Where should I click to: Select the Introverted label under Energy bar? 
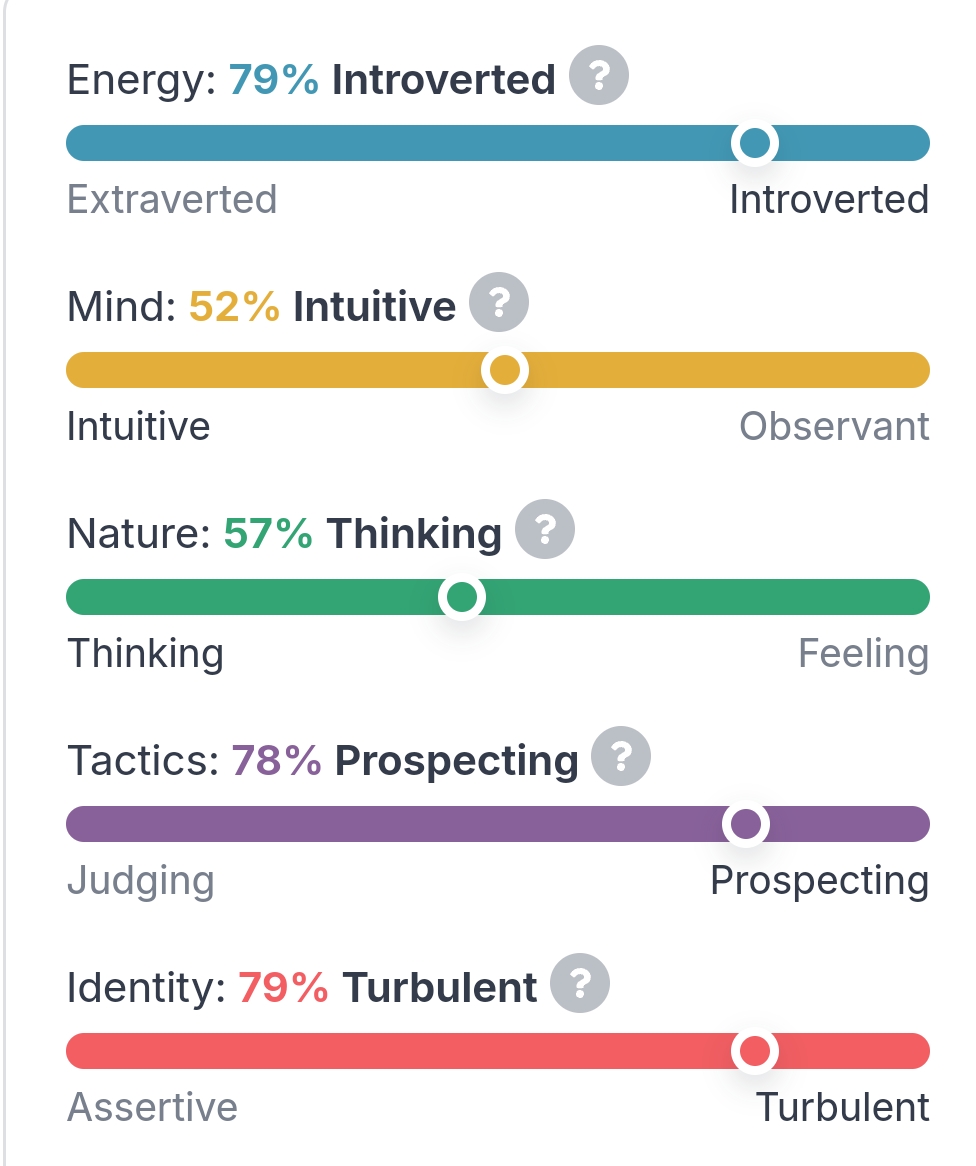(829, 199)
